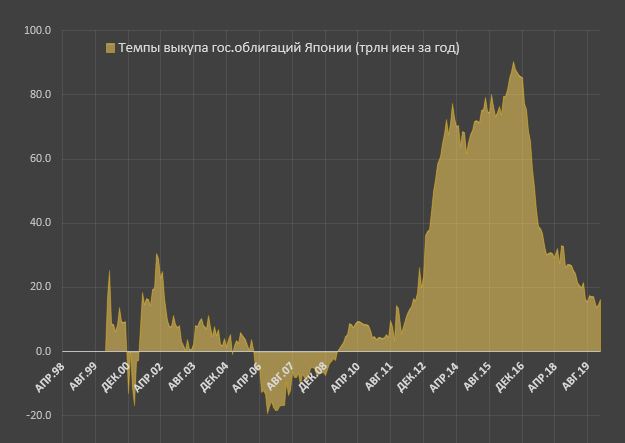Screen dimensions: 625x443
Task: Click the 100.0 y-axis label
Action: [x=38, y=31]
